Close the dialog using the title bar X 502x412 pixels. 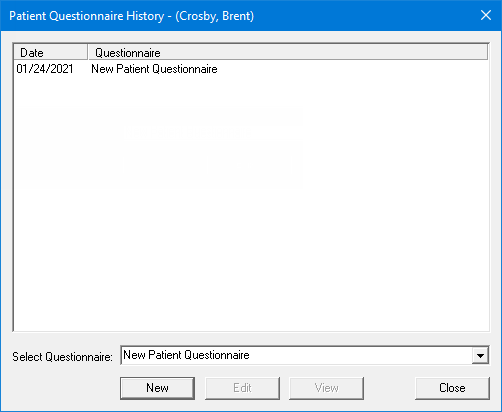tap(486, 15)
